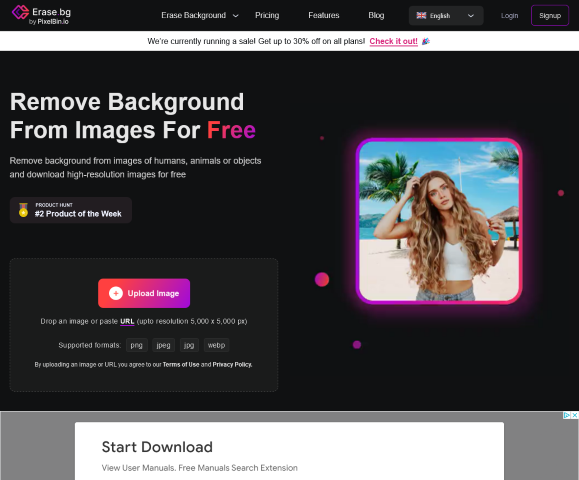This screenshot has width=579, height=480.
Task: Click the beach woman sample image
Action: (439, 221)
